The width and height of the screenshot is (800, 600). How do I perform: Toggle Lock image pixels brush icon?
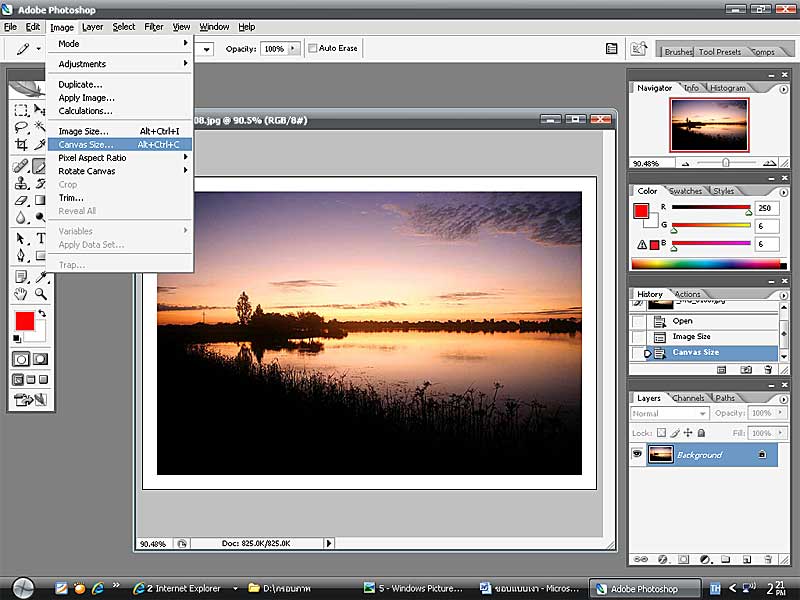tap(674, 433)
